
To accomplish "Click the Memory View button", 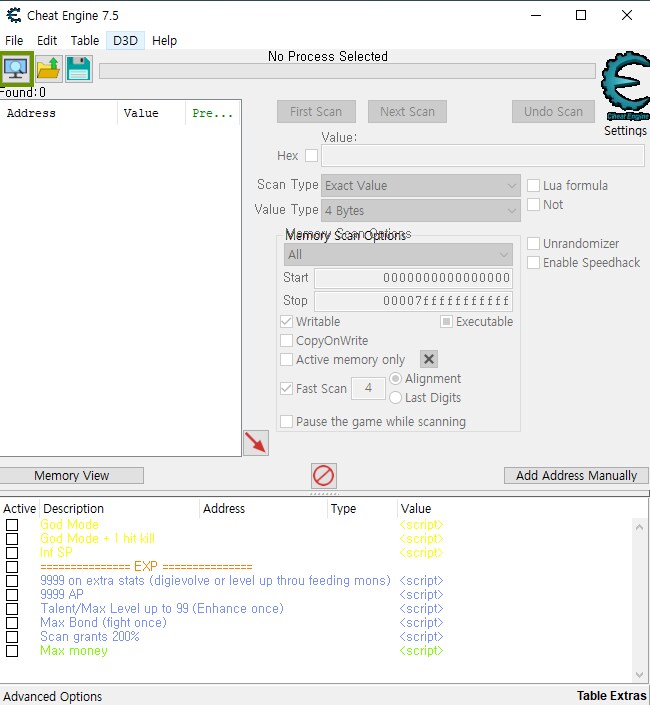I will click(x=71, y=476).
